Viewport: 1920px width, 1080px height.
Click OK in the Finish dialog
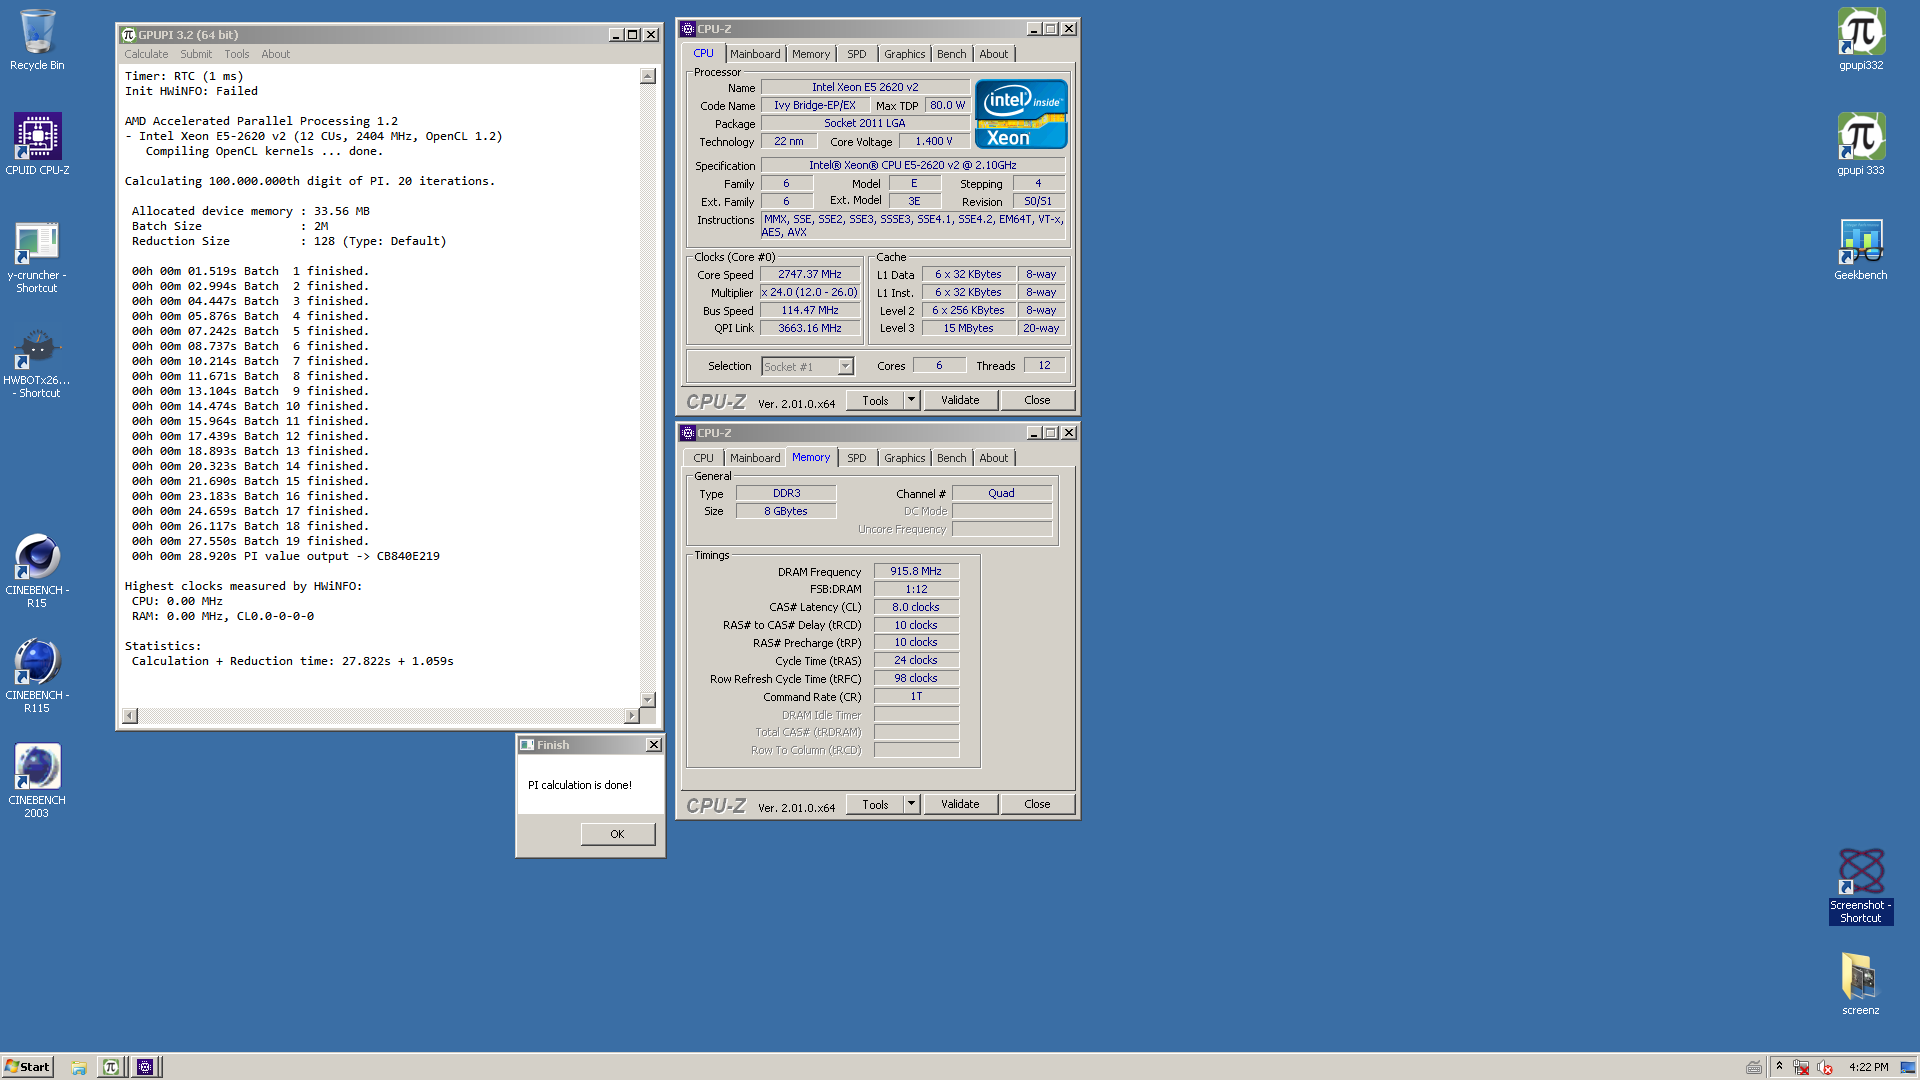point(617,834)
